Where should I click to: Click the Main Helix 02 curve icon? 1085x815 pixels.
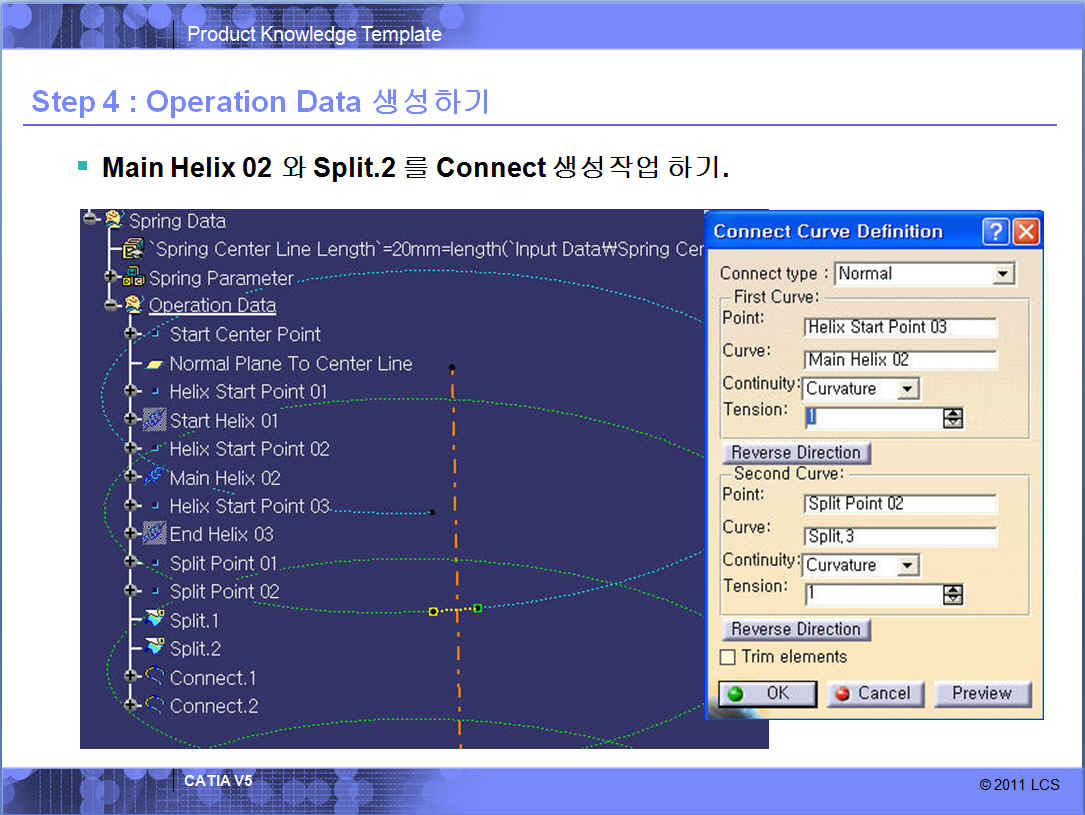154,477
